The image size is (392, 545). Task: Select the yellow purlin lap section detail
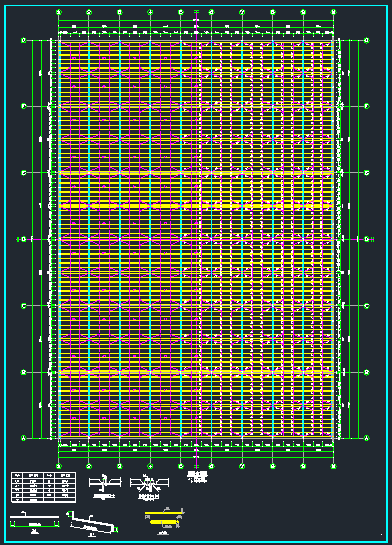click(164, 521)
